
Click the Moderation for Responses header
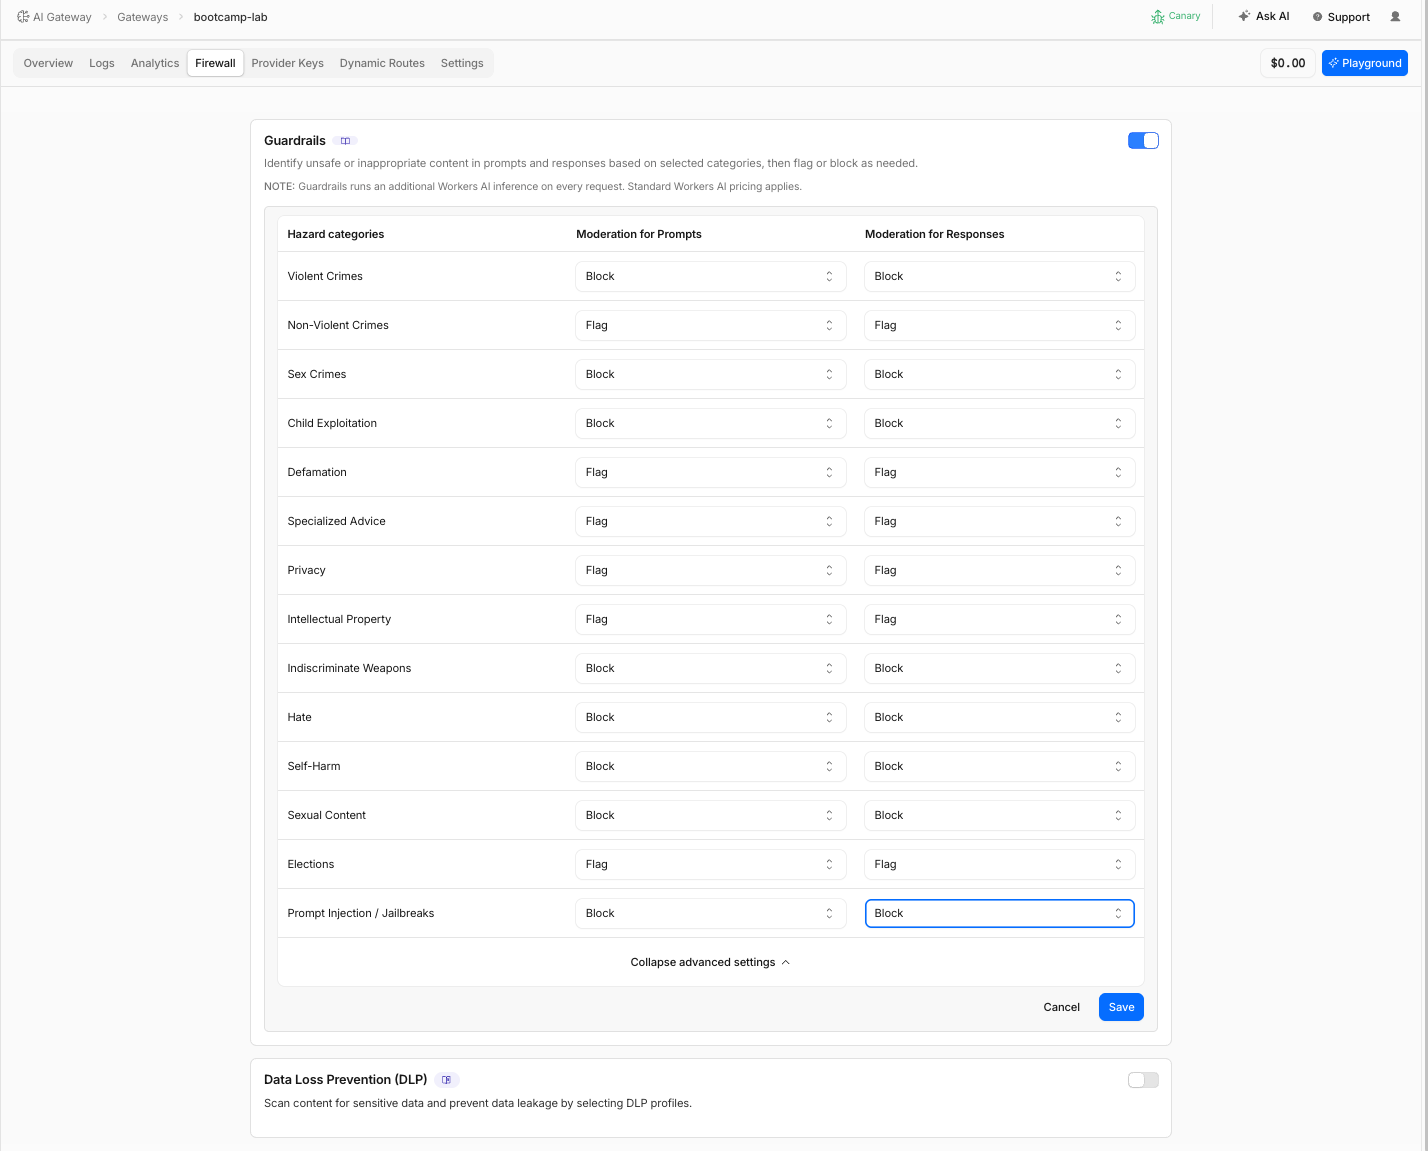point(935,234)
